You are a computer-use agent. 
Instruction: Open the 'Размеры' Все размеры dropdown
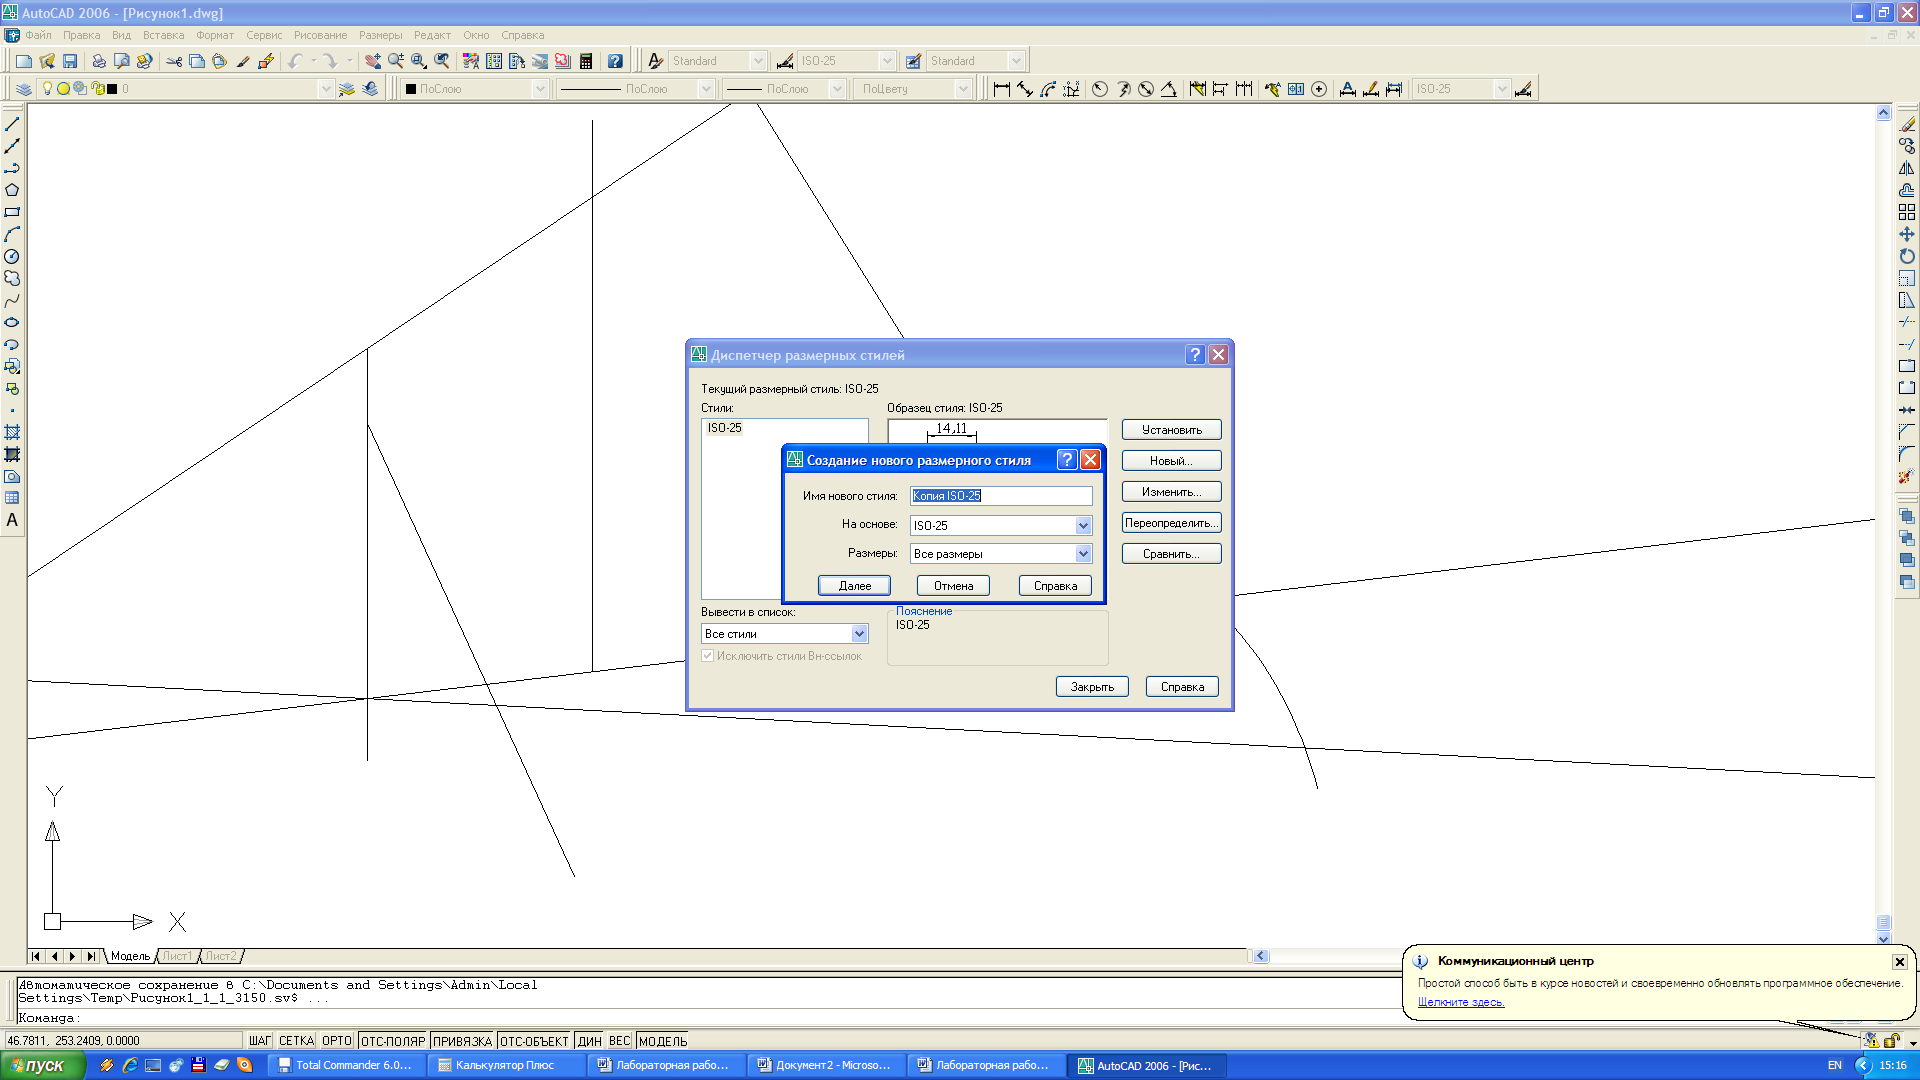tap(1083, 554)
